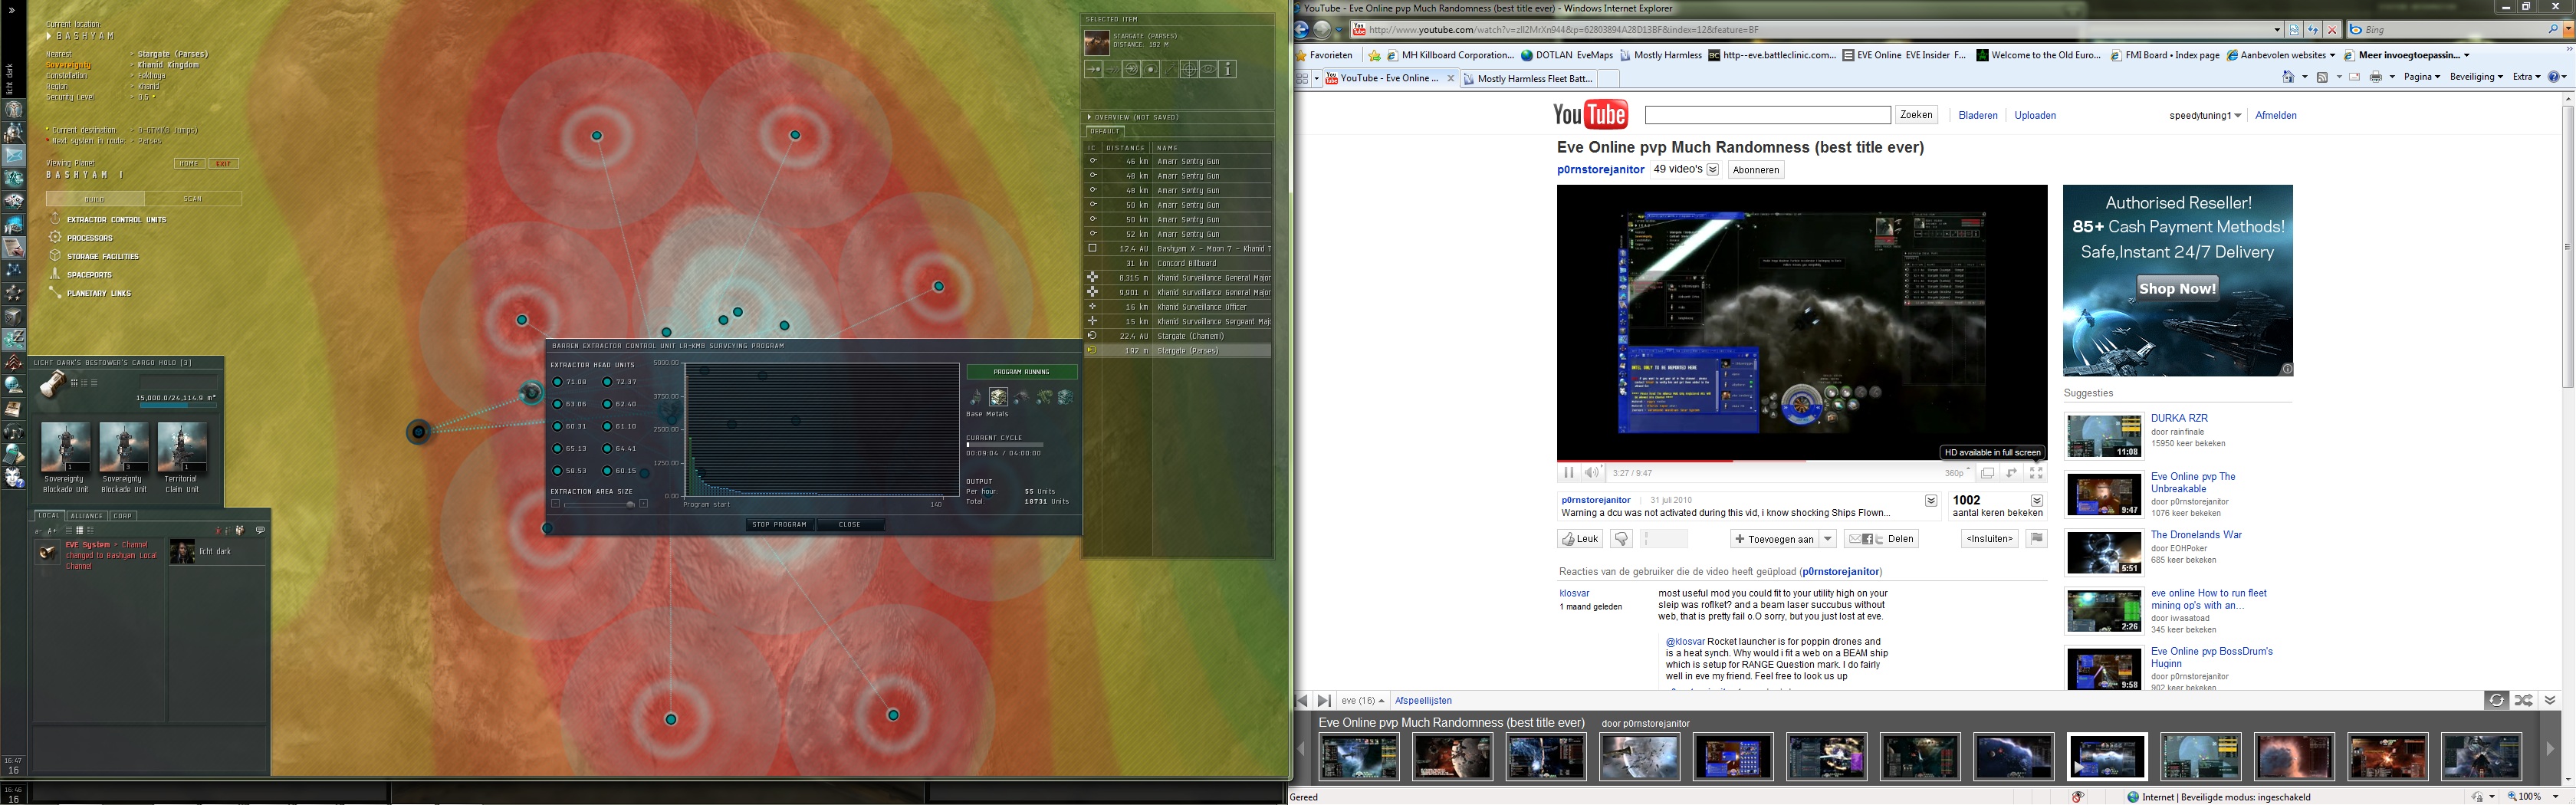
Task: Click the Delen share button
Action: pyautogui.click(x=1881, y=539)
